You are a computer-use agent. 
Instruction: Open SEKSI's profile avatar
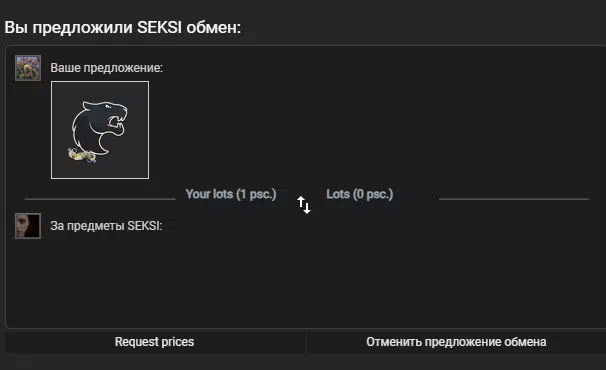[28, 226]
